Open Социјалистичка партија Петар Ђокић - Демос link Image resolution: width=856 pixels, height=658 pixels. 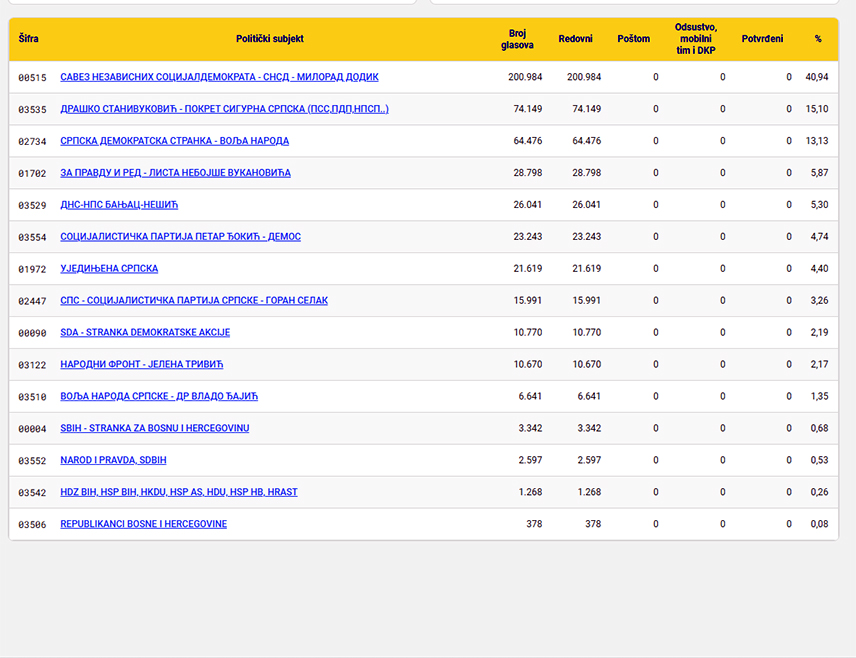coord(180,236)
